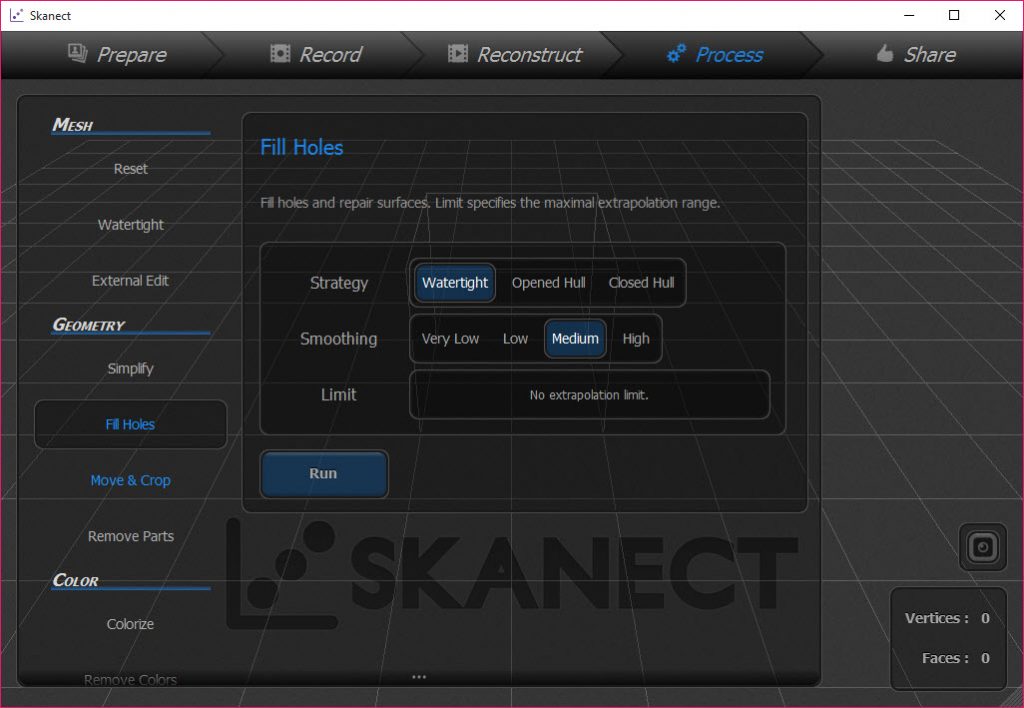Click the Mesh section heading
This screenshot has width=1024, height=708.
[72, 124]
